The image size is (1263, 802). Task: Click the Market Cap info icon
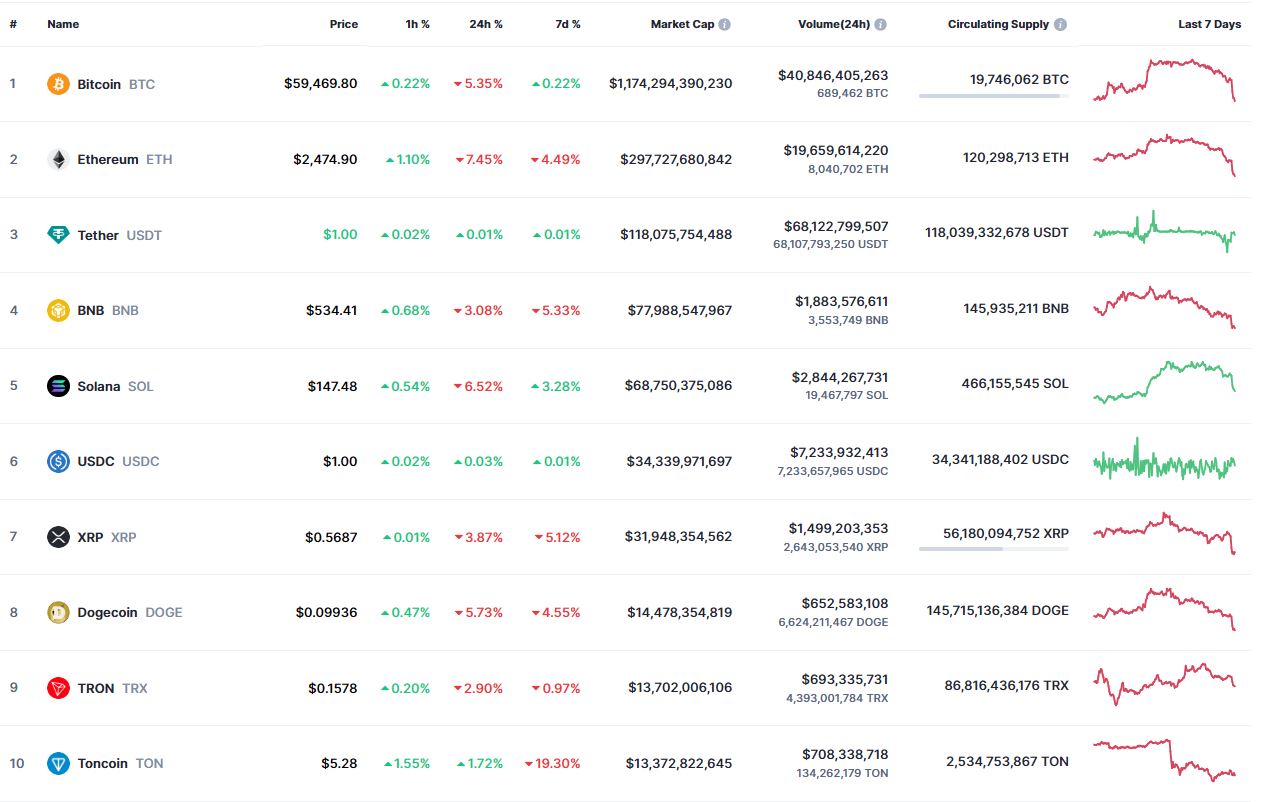coord(724,24)
